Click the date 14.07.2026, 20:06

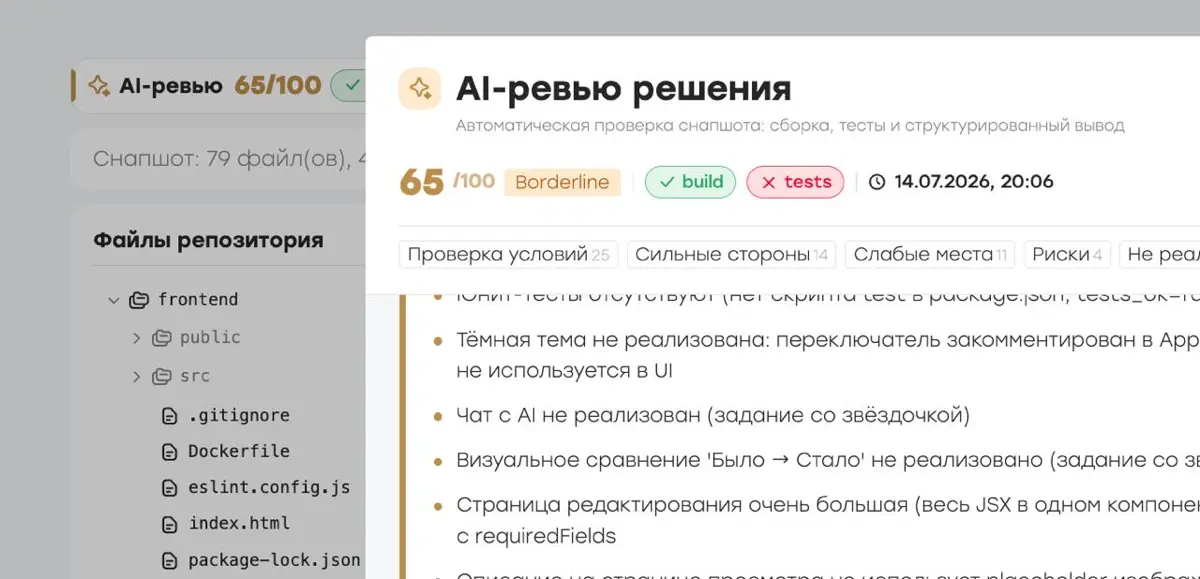click(x=974, y=182)
